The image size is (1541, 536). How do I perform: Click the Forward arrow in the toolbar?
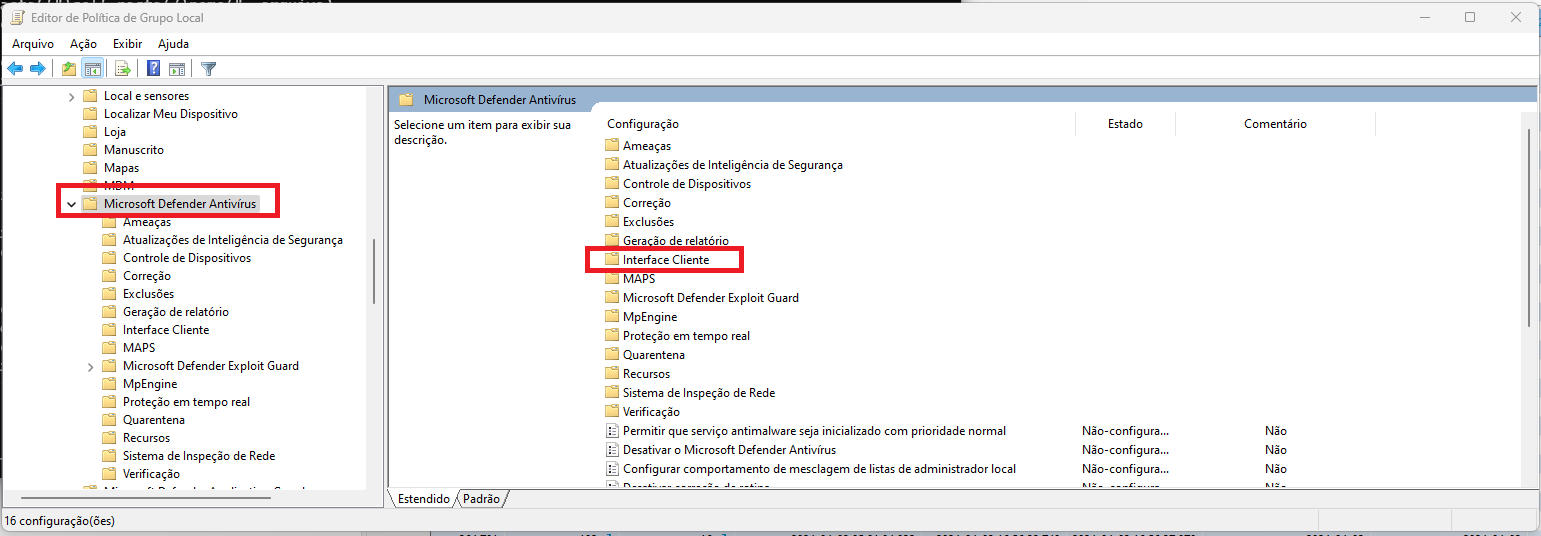coord(38,69)
